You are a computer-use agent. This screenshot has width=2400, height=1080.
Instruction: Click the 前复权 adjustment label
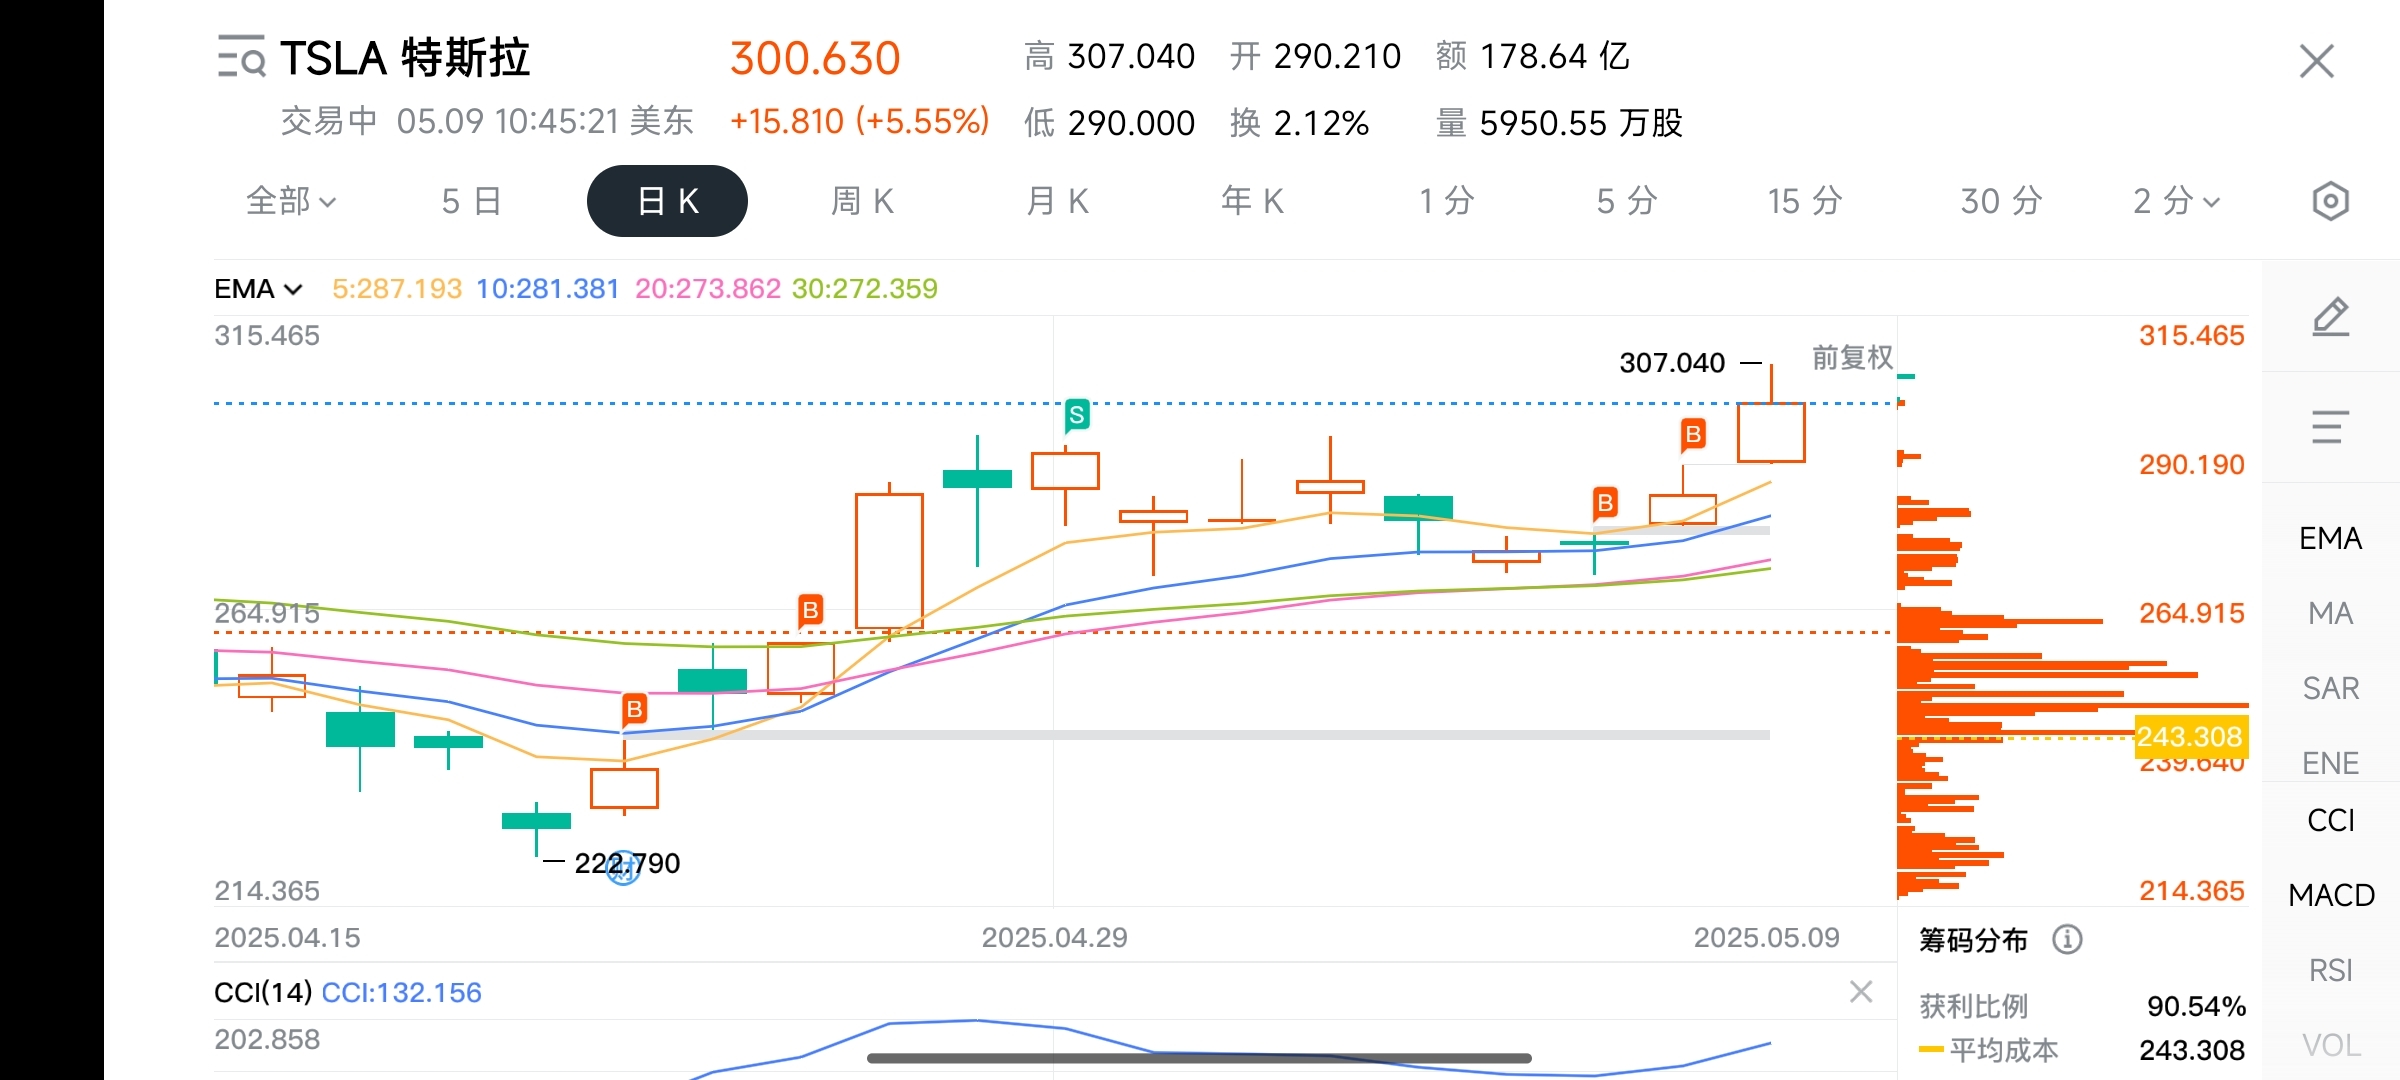(1852, 358)
